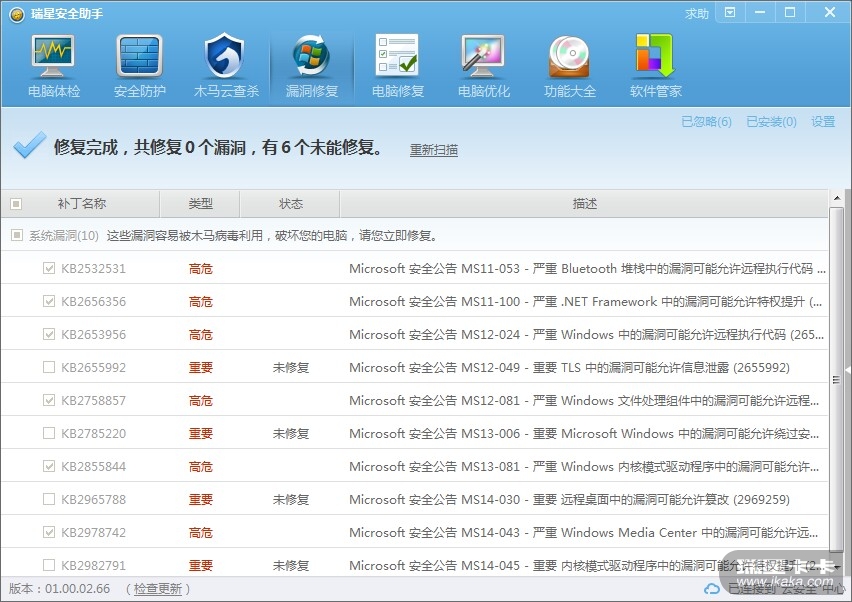The width and height of the screenshot is (852, 602).
Task: Click 检查更新 link in status bar
Action: tap(158, 589)
